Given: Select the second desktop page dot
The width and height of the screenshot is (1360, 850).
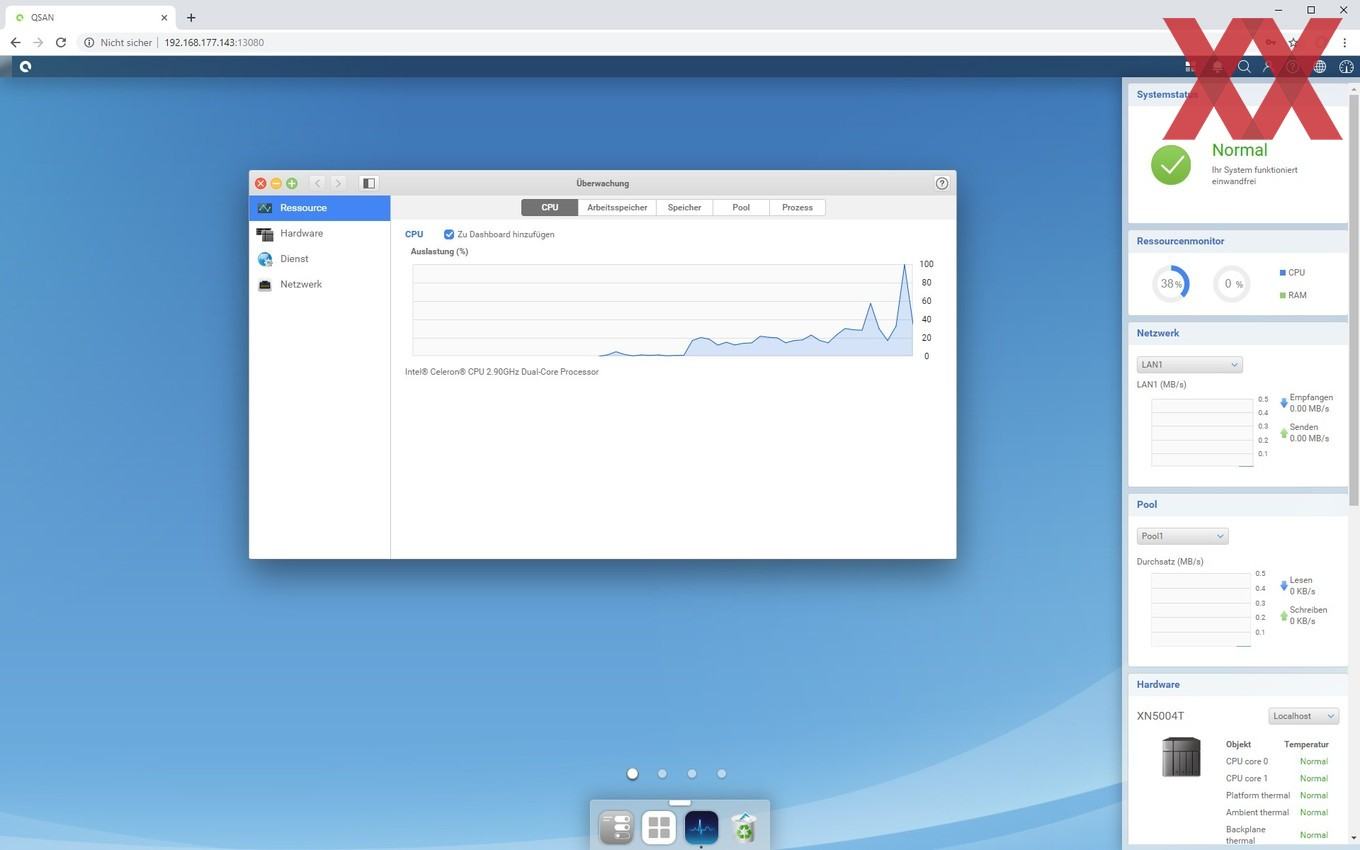Looking at the screenshot, I should click(662, 773).
